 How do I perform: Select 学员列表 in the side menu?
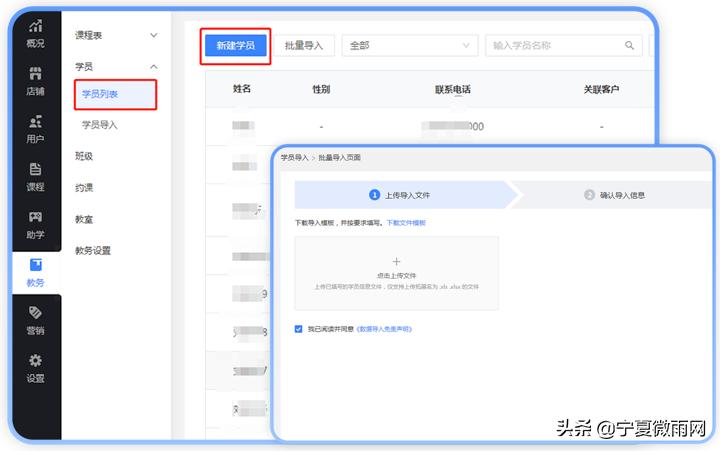coord(115,94)
